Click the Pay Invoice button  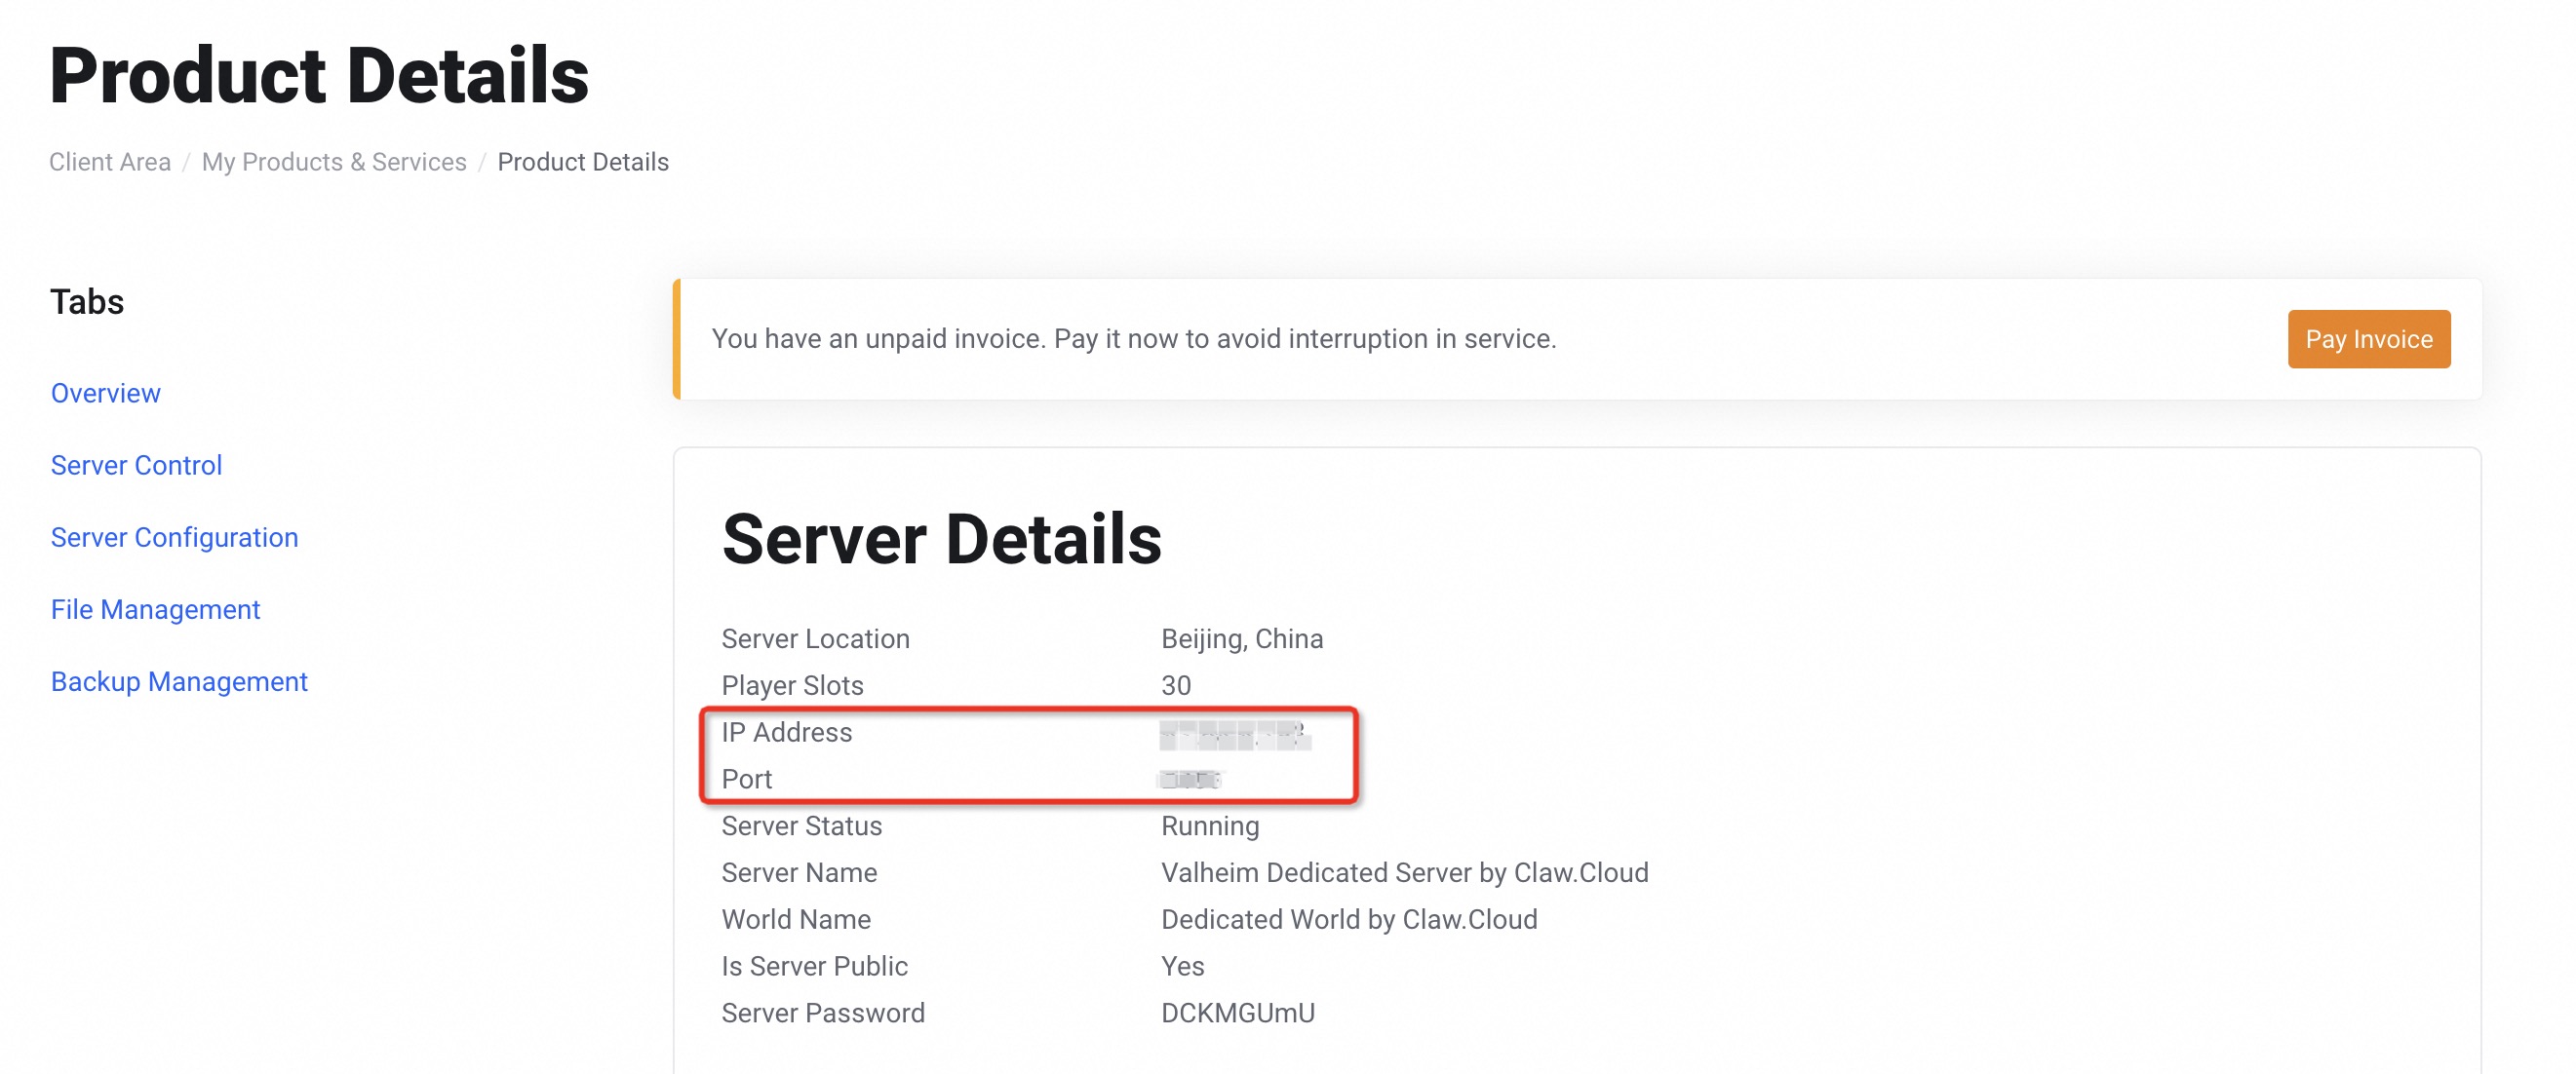(x=2368, y=339)
